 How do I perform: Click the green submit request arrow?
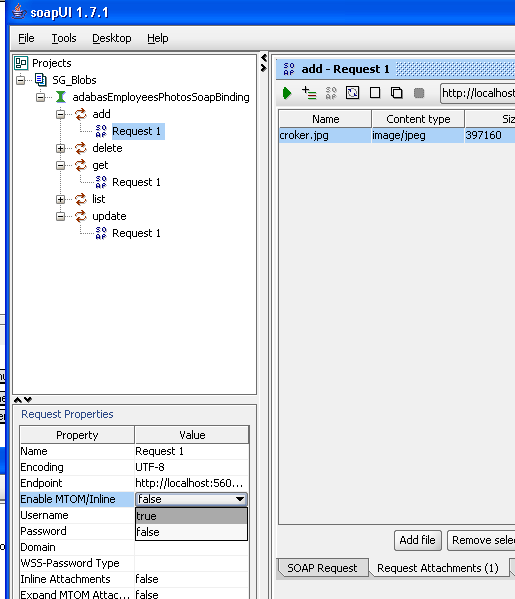coord(287,93)
